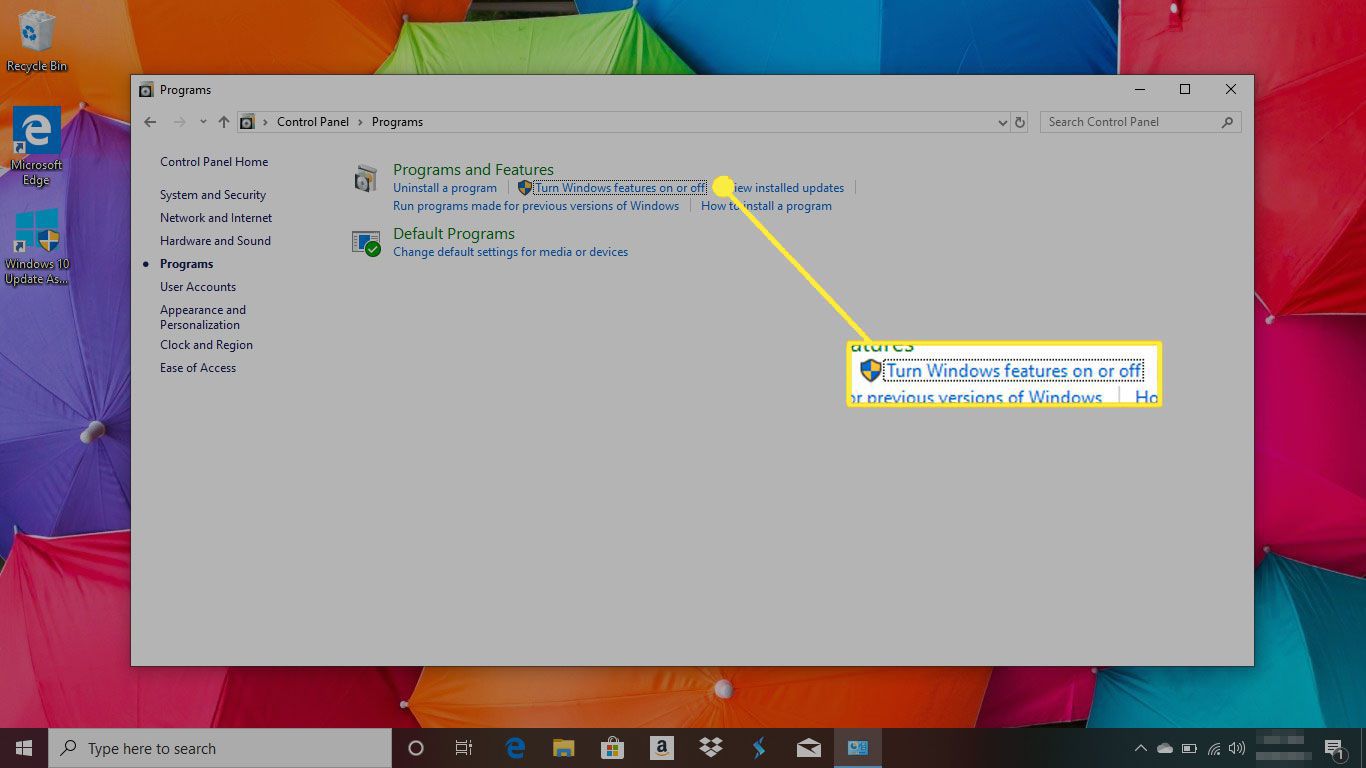
Task: Select Hardware and Sound category
Action: 215,241
